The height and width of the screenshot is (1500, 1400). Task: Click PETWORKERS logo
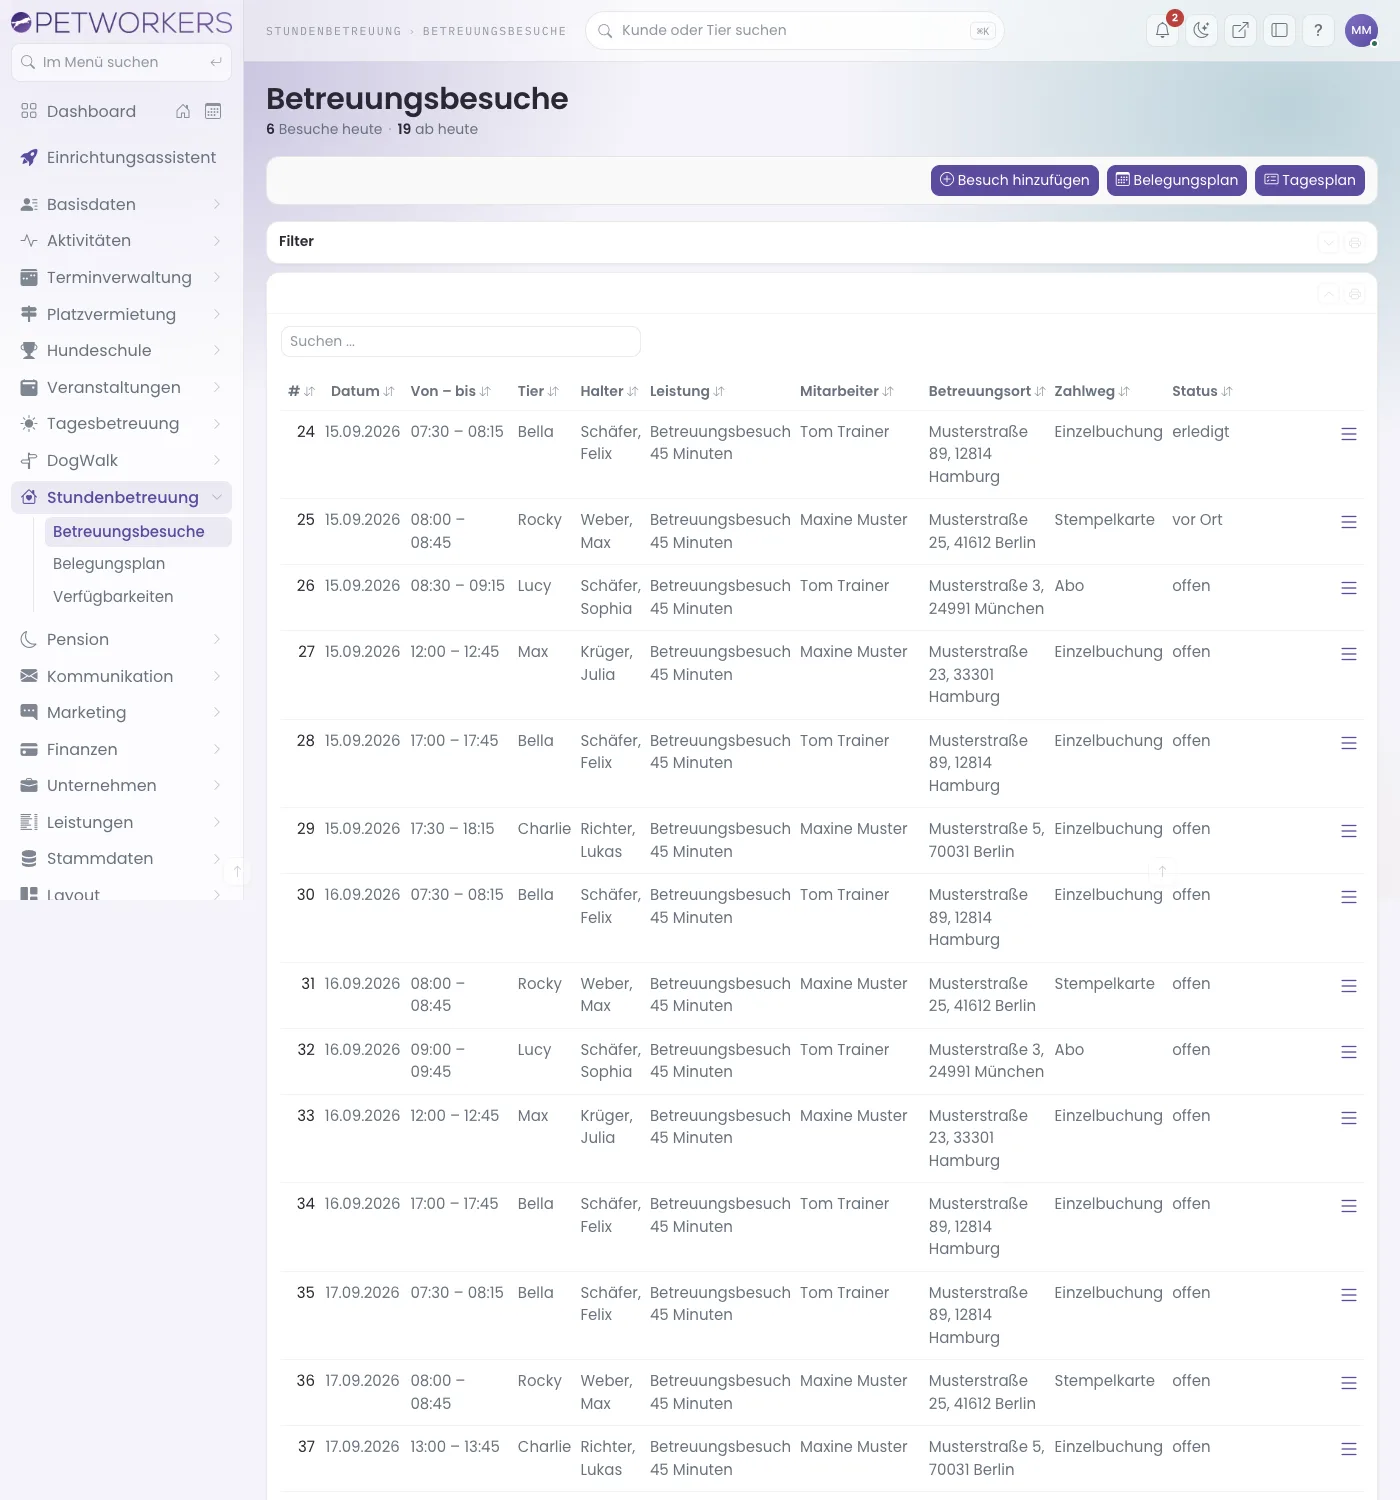coord(121,22)
